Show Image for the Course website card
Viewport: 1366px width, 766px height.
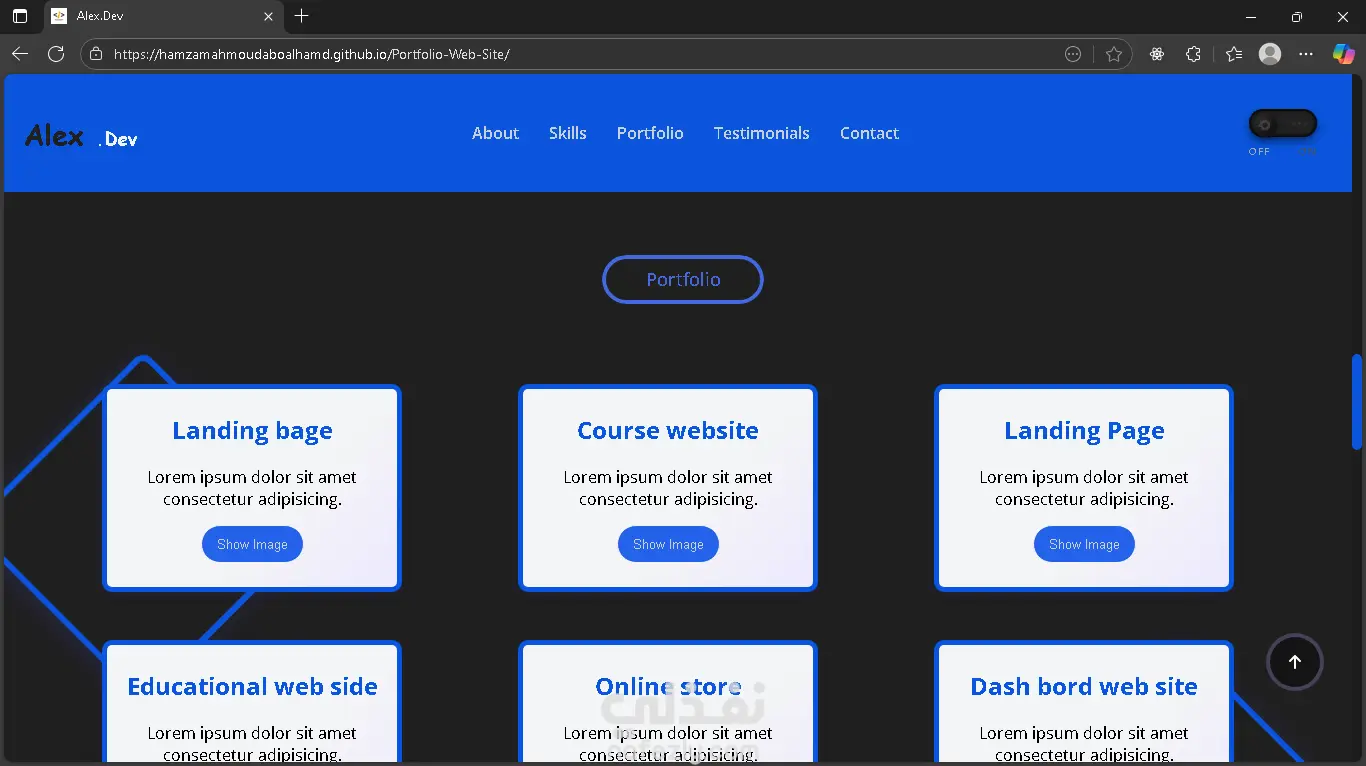(x=668, y=544)
